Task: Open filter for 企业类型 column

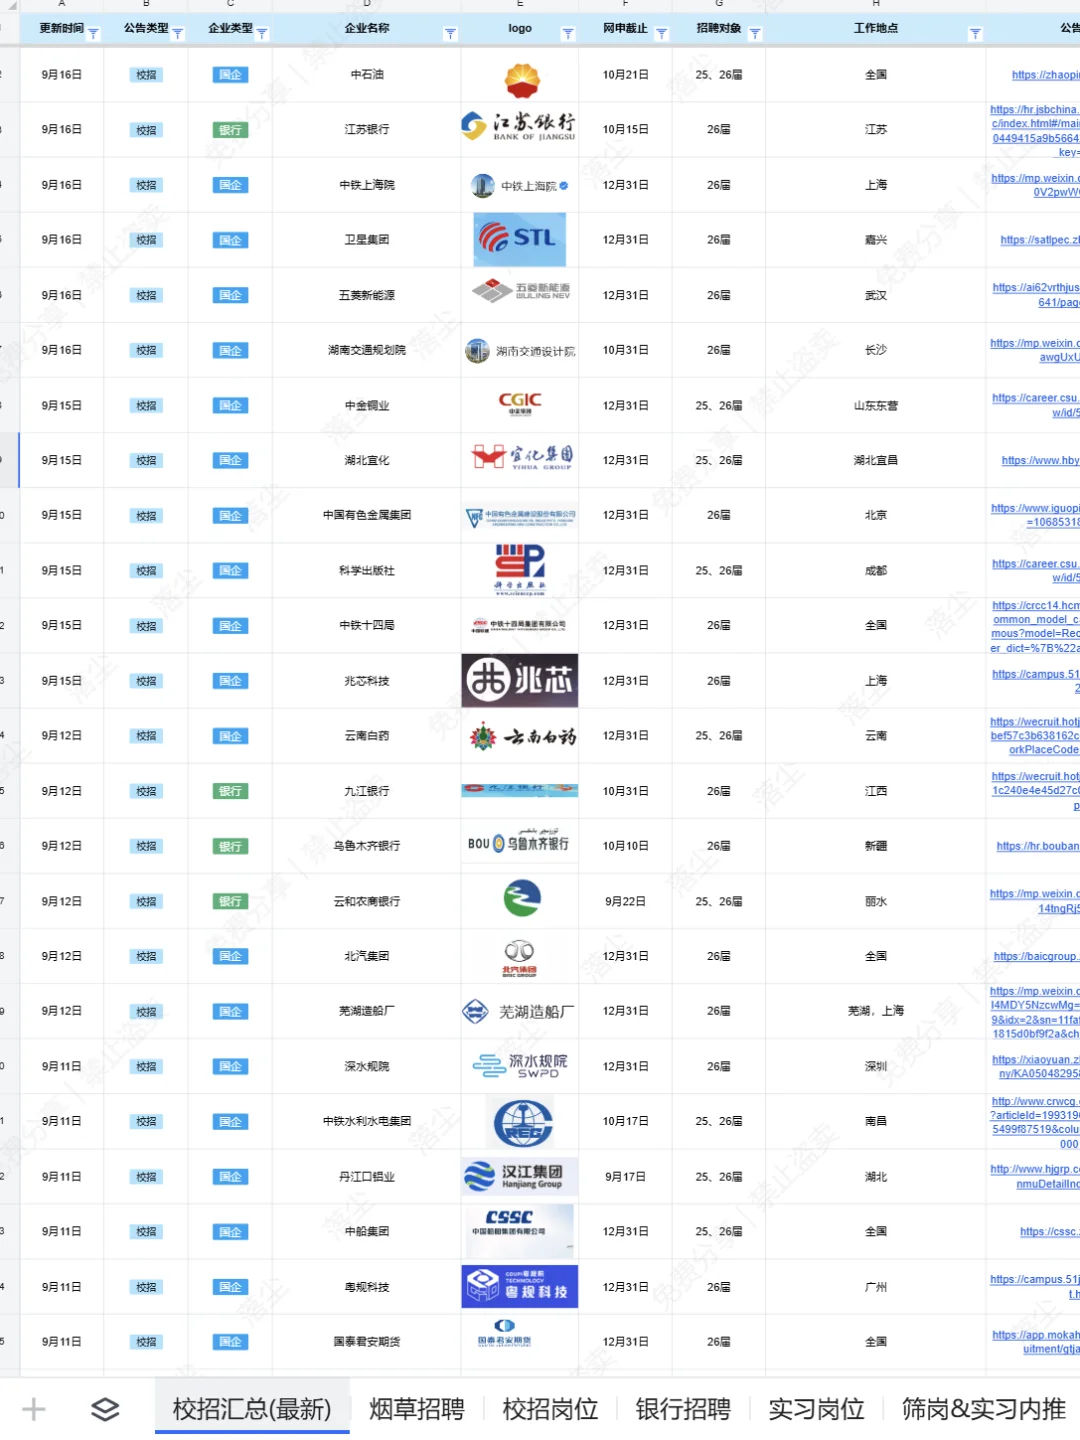Action: click(x=262, y=34)
